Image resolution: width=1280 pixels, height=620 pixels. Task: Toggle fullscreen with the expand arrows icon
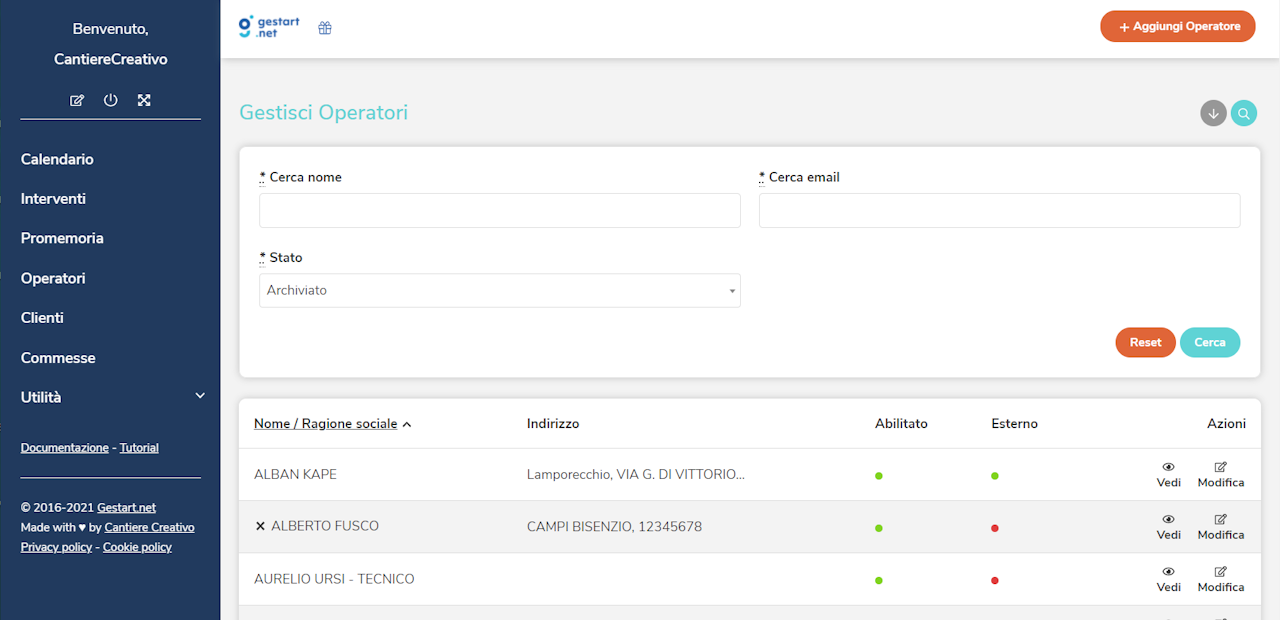tap(144, 100)
